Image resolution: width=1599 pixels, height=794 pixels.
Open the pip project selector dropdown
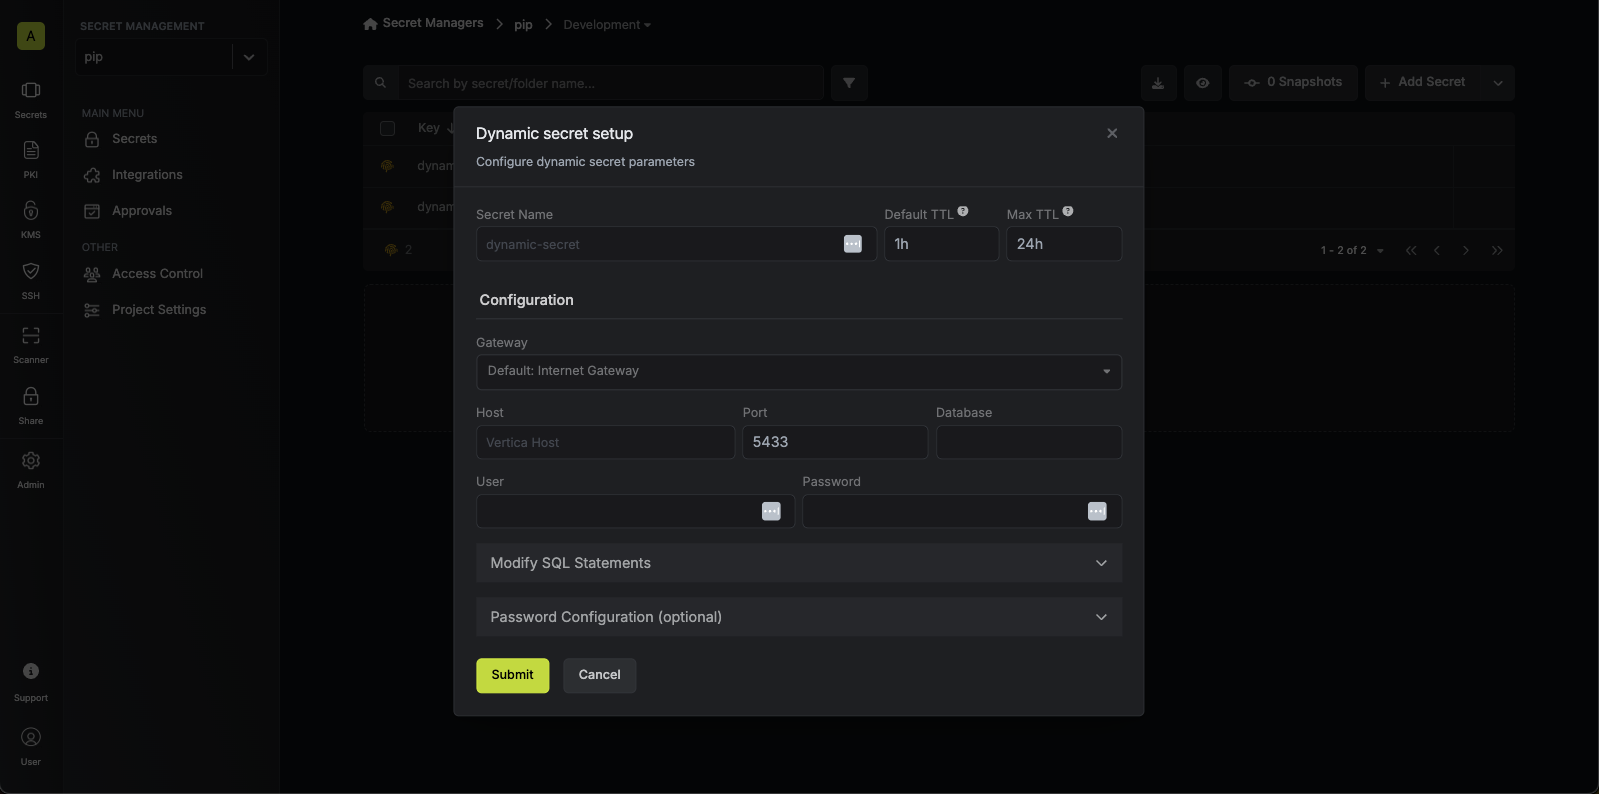point(249,57)
